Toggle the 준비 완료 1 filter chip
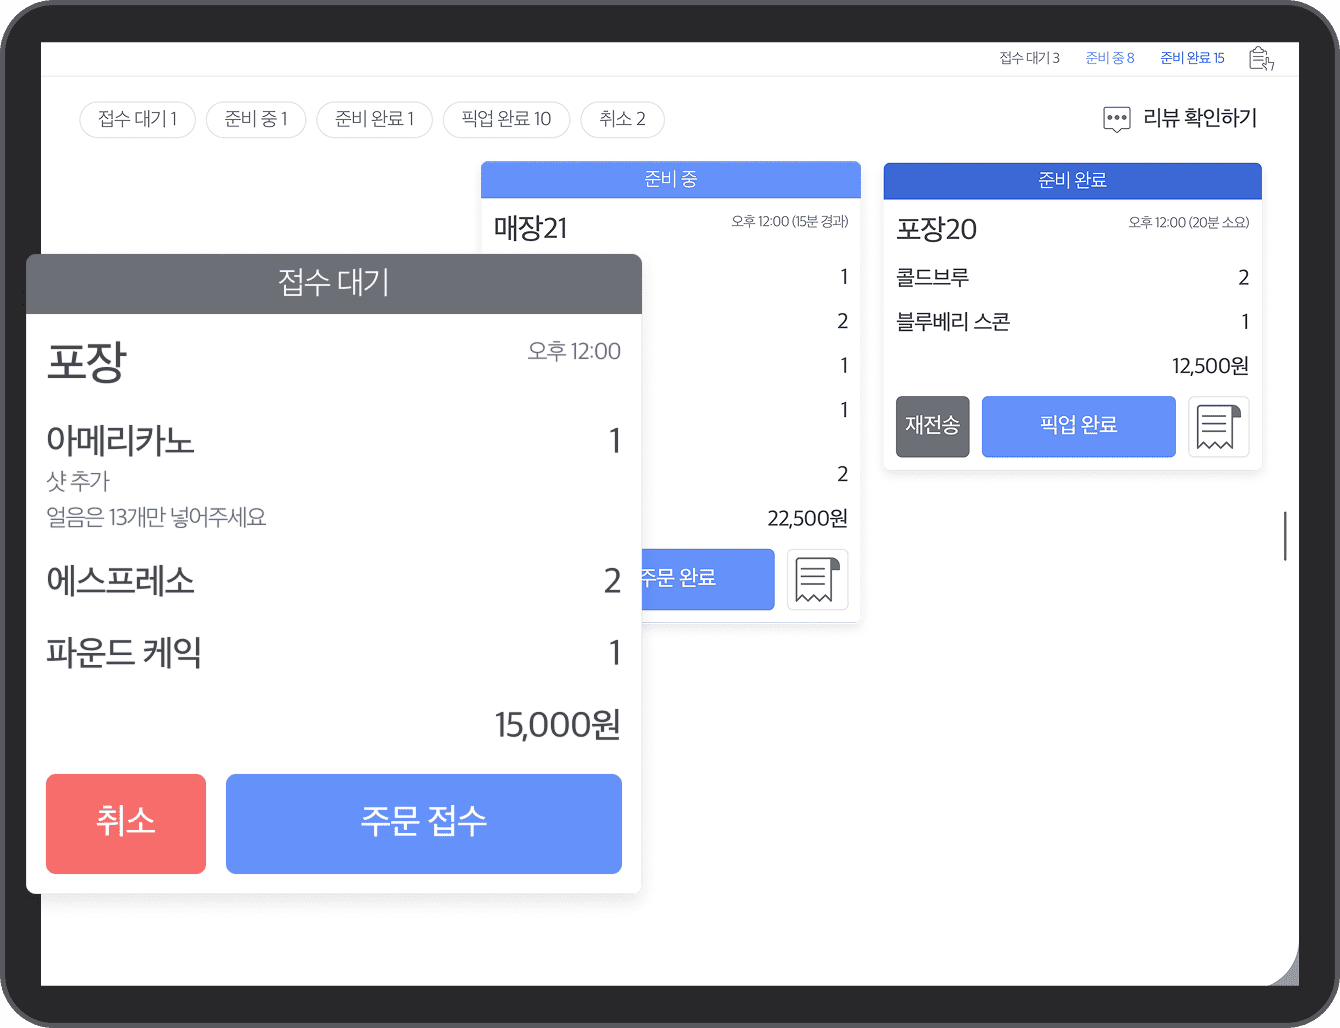 [x=374, y=119]
